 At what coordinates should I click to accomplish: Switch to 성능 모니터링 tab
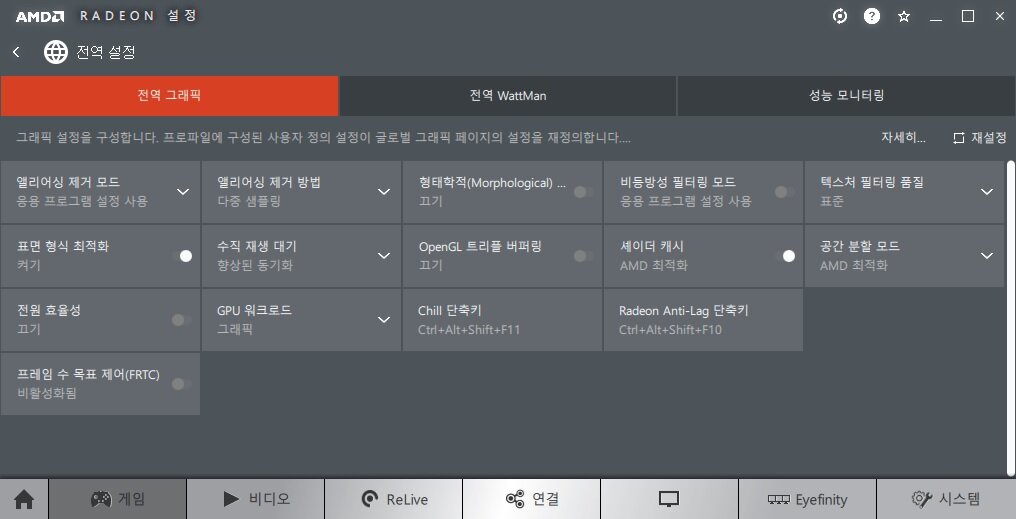(846, 96)
